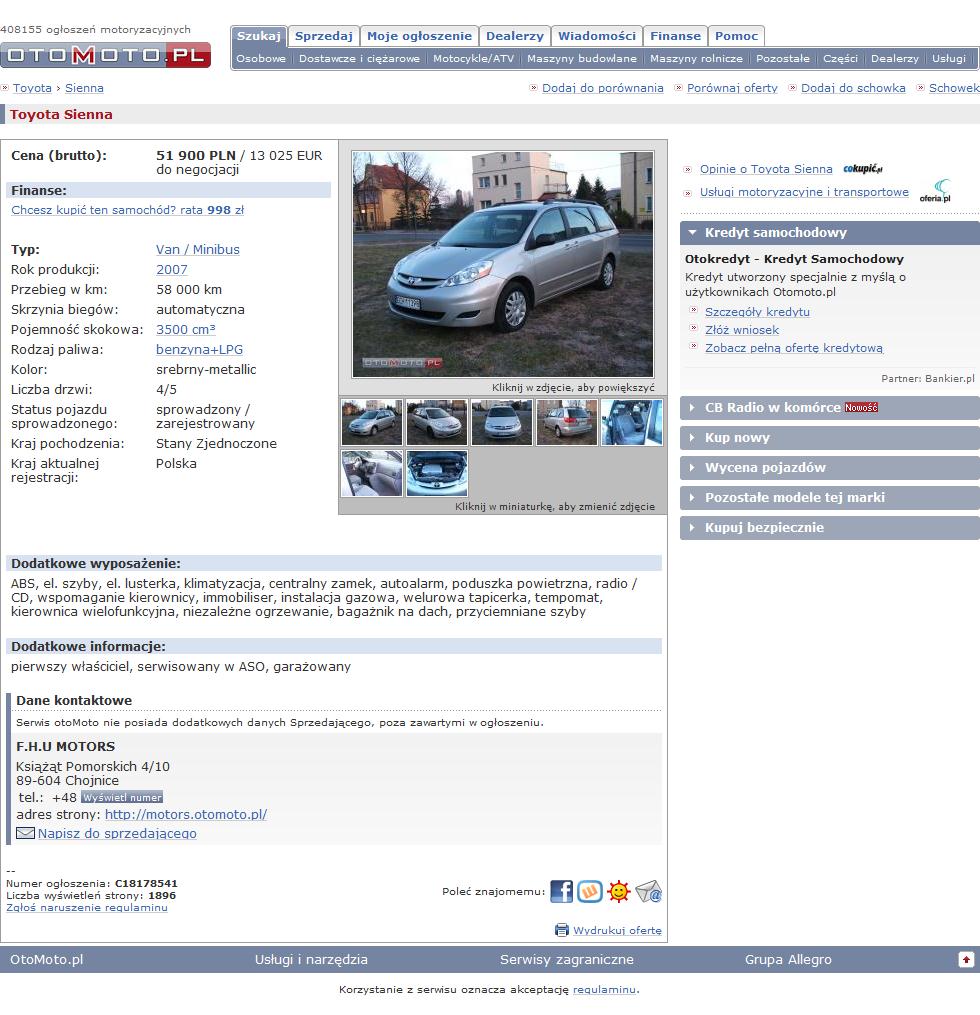
Task: Select Dostawcze i ciężarowe category
Action: pos(359,58)
